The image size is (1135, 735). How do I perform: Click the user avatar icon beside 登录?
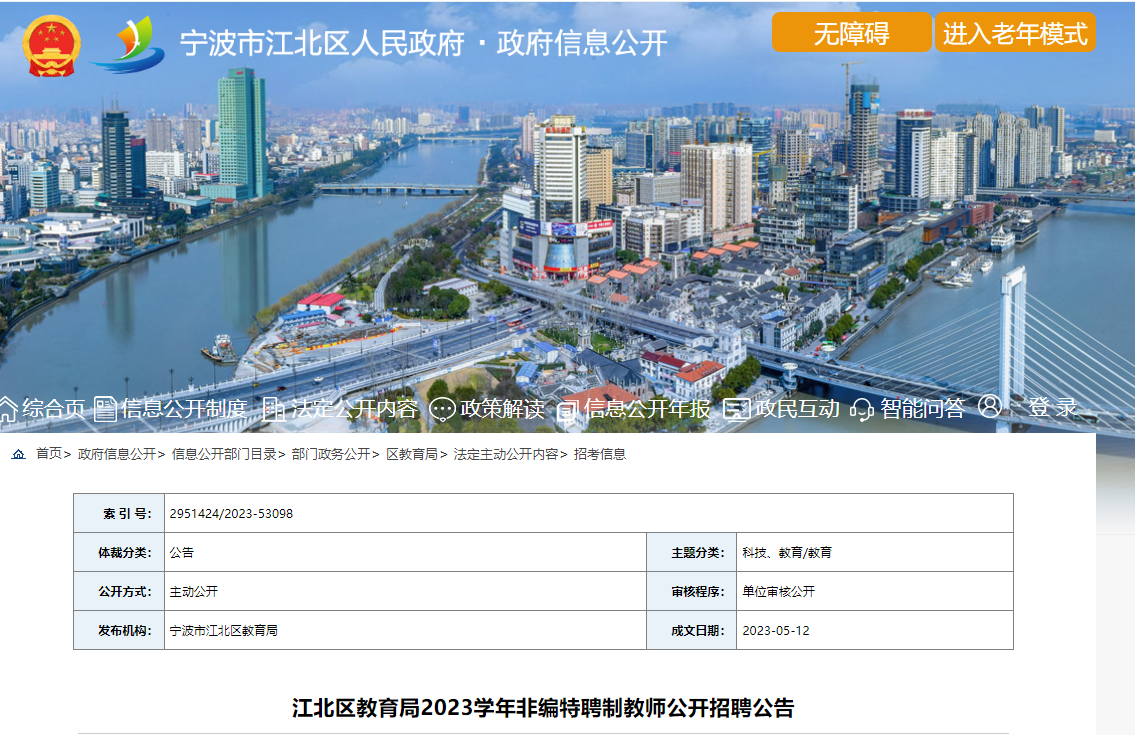tap(990, 406)
